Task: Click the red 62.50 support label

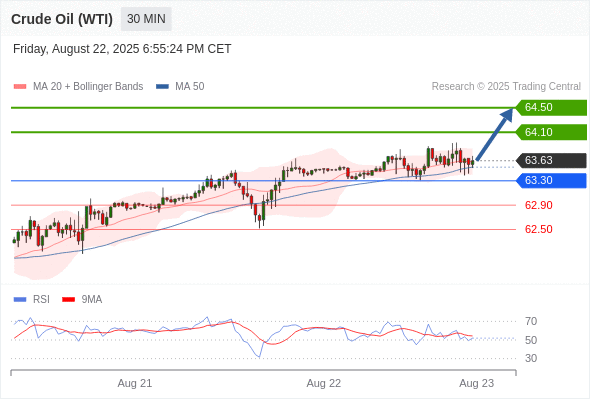Action: pos(538,229)
